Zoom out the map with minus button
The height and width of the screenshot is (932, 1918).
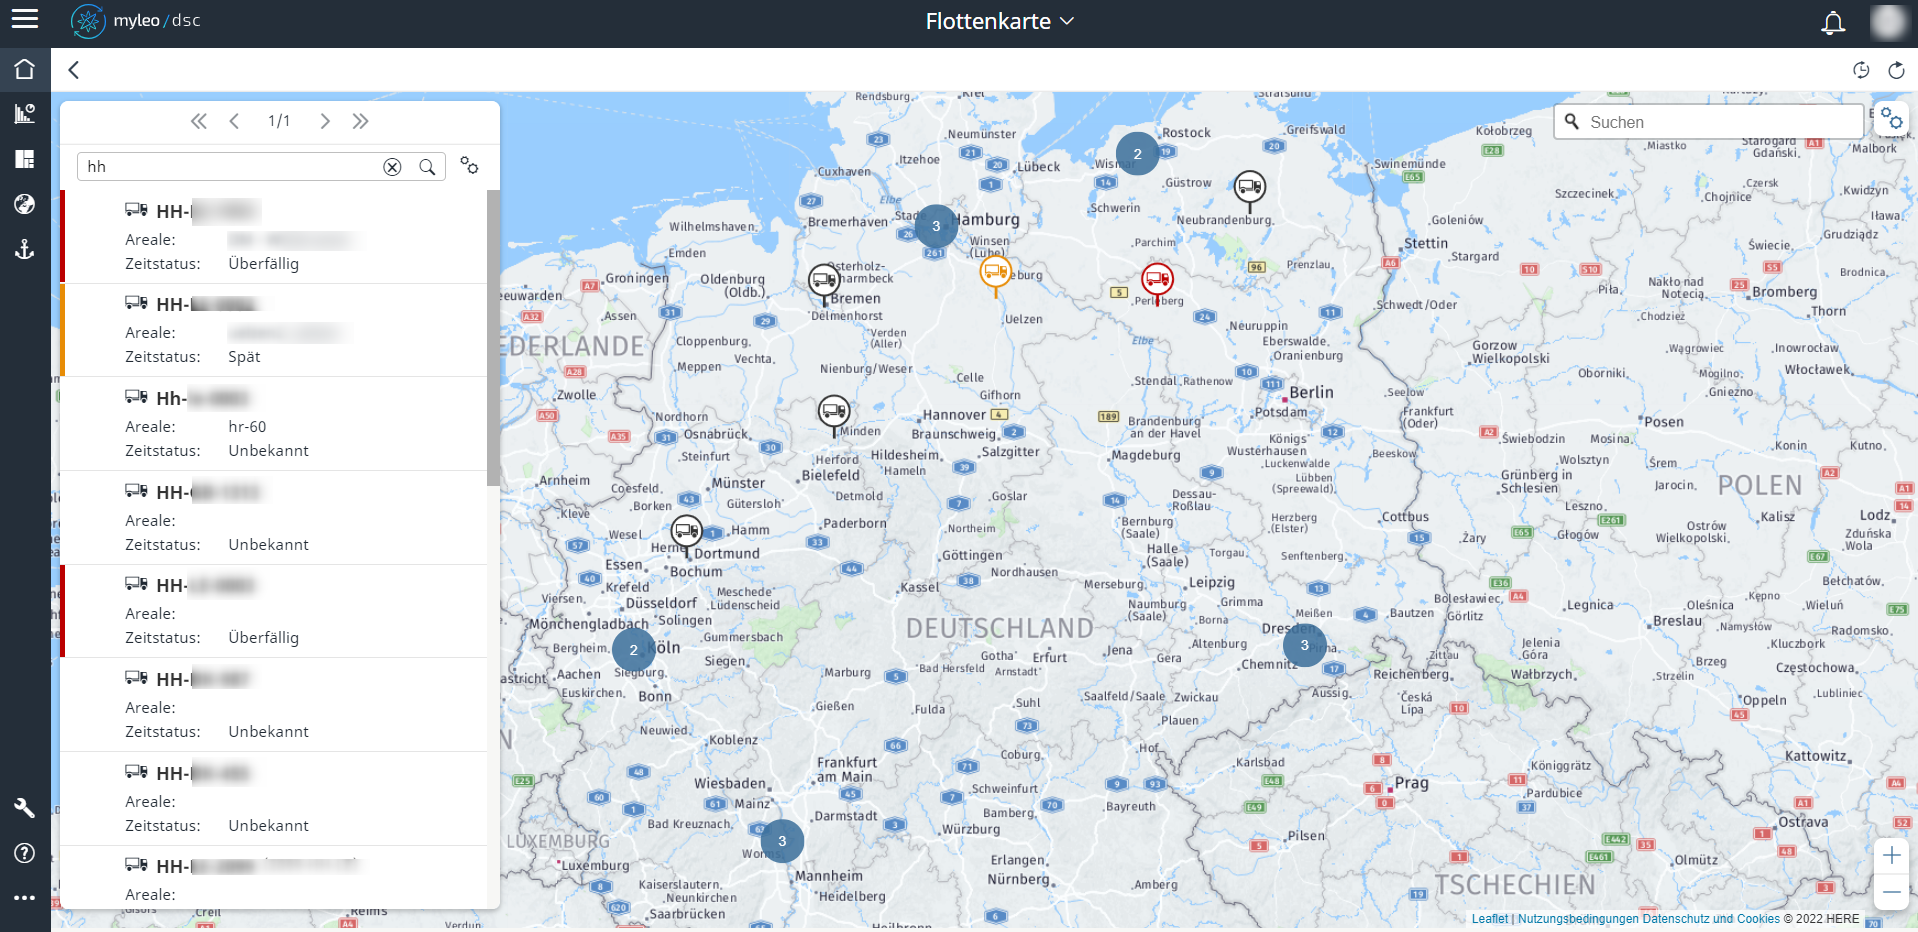pyautogui.click(x=1891, y=892)
